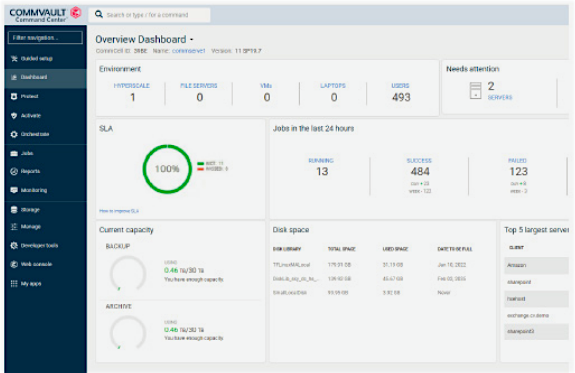
Task: Open the SERVERS needs attention link
Action: 500,98
